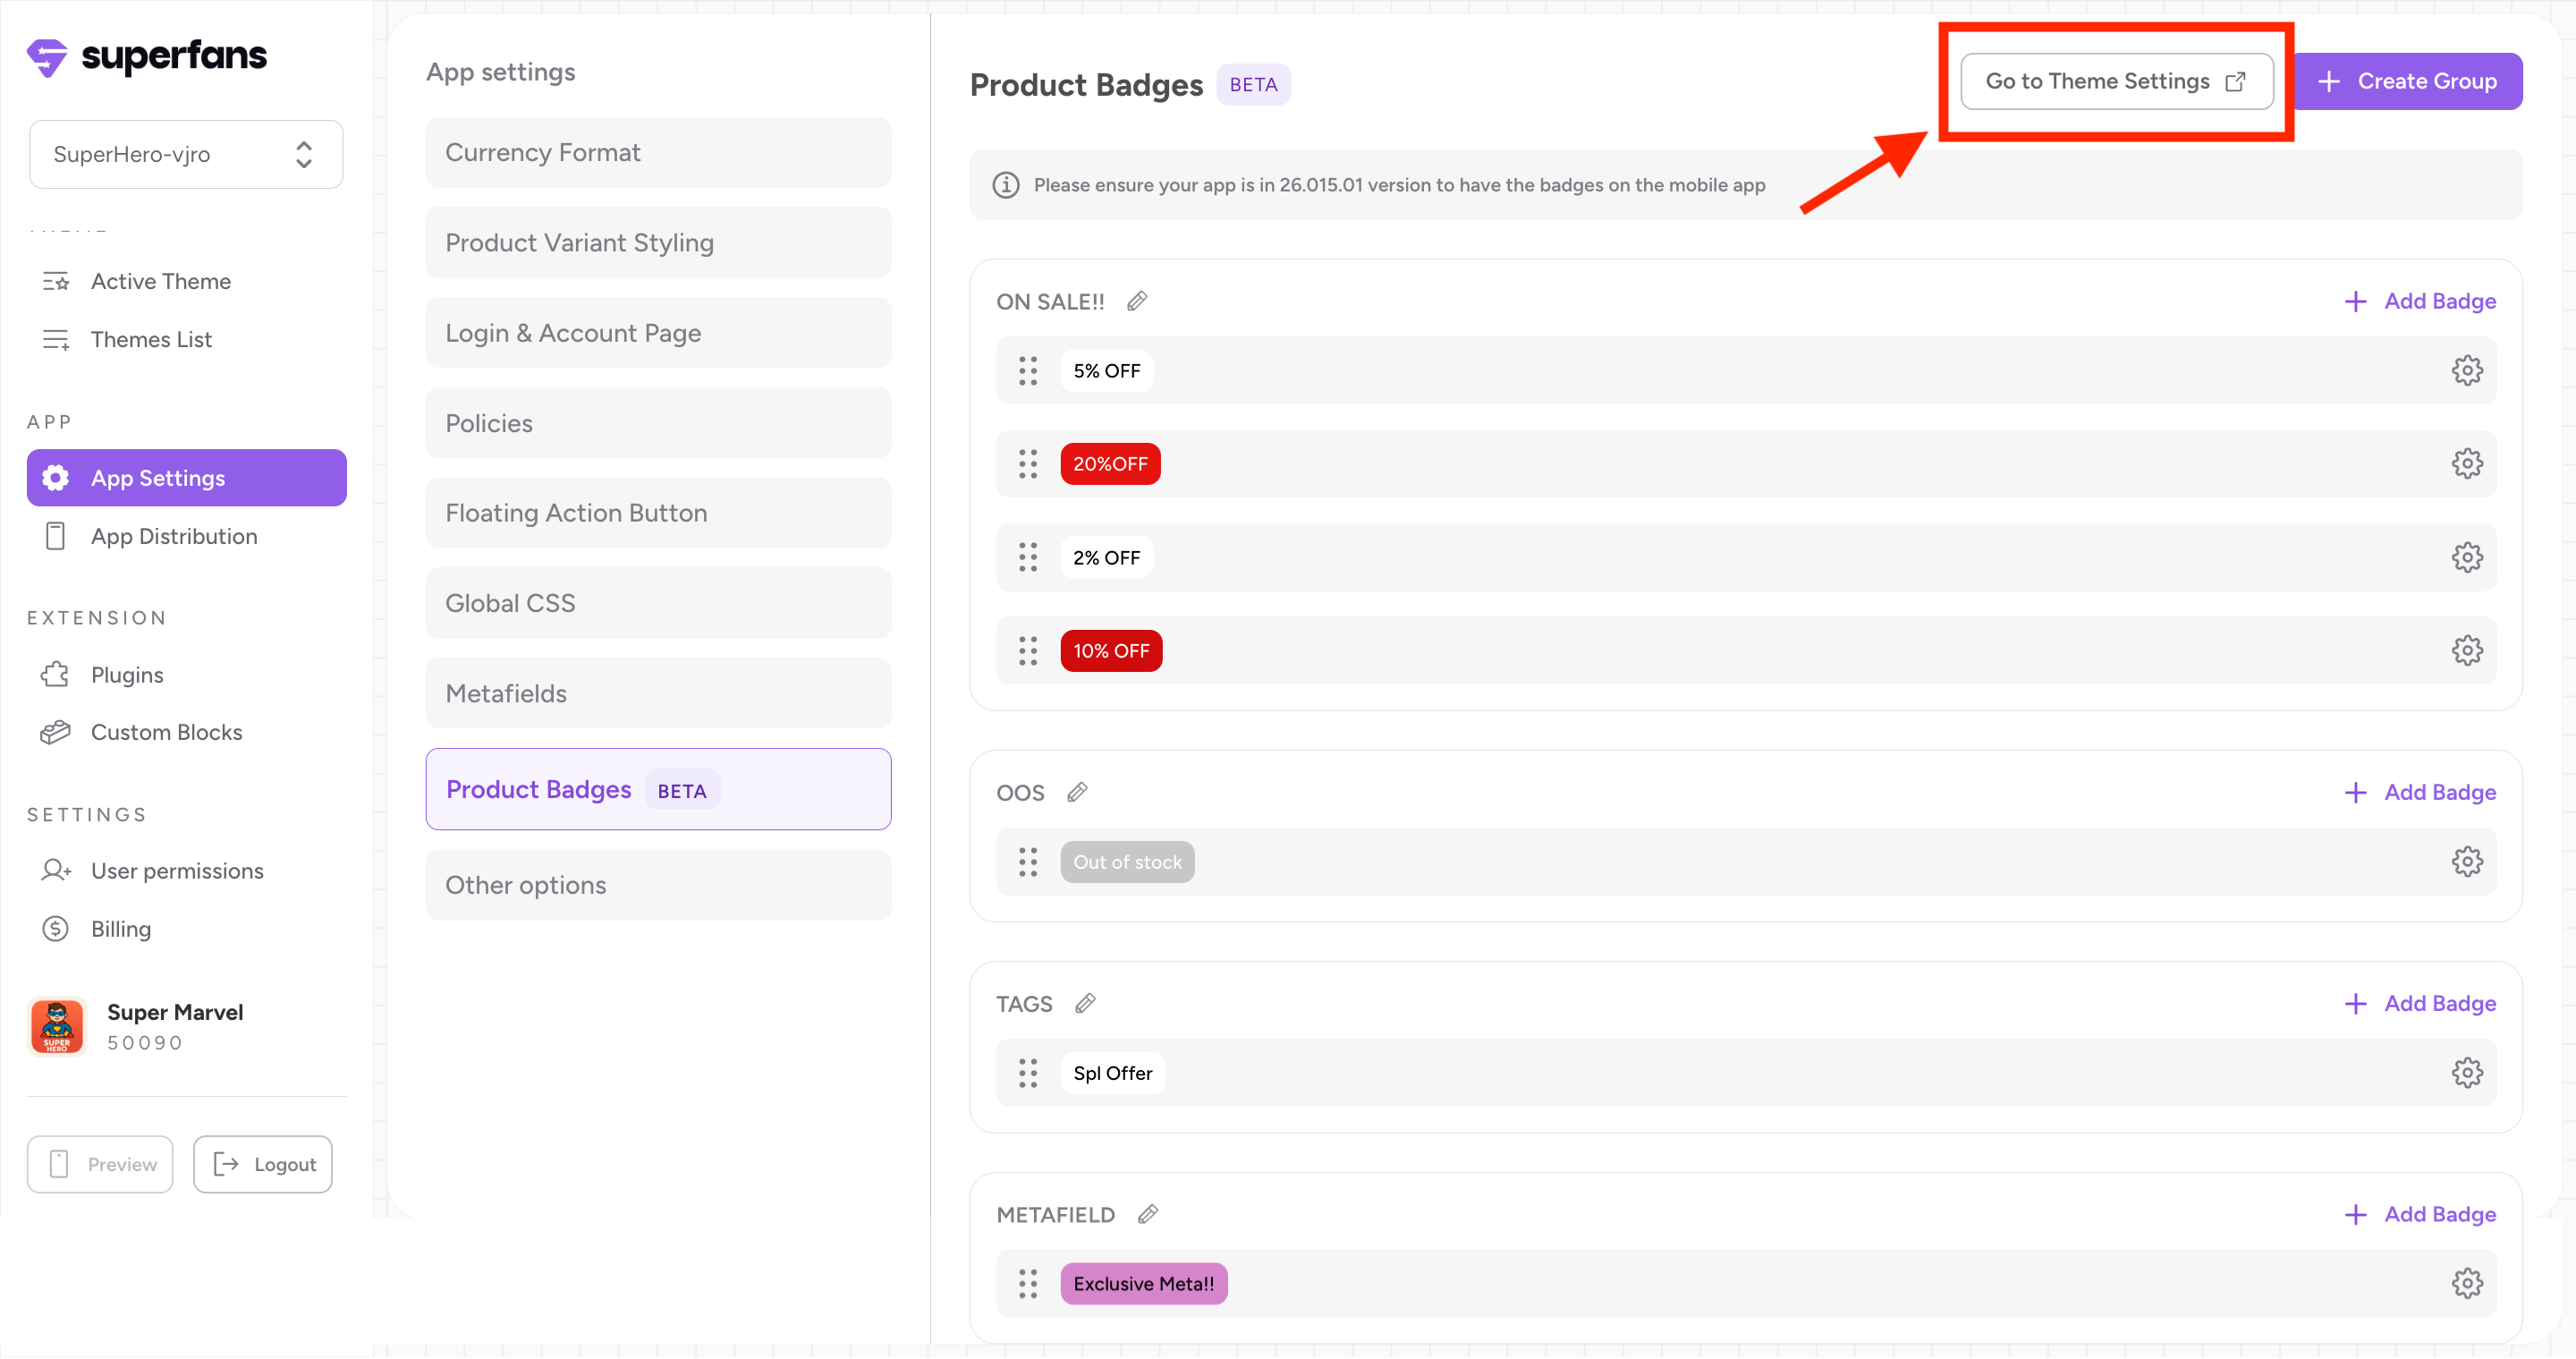
Task: Edit the OOS group name pencil
Action: pos(1077,792)
